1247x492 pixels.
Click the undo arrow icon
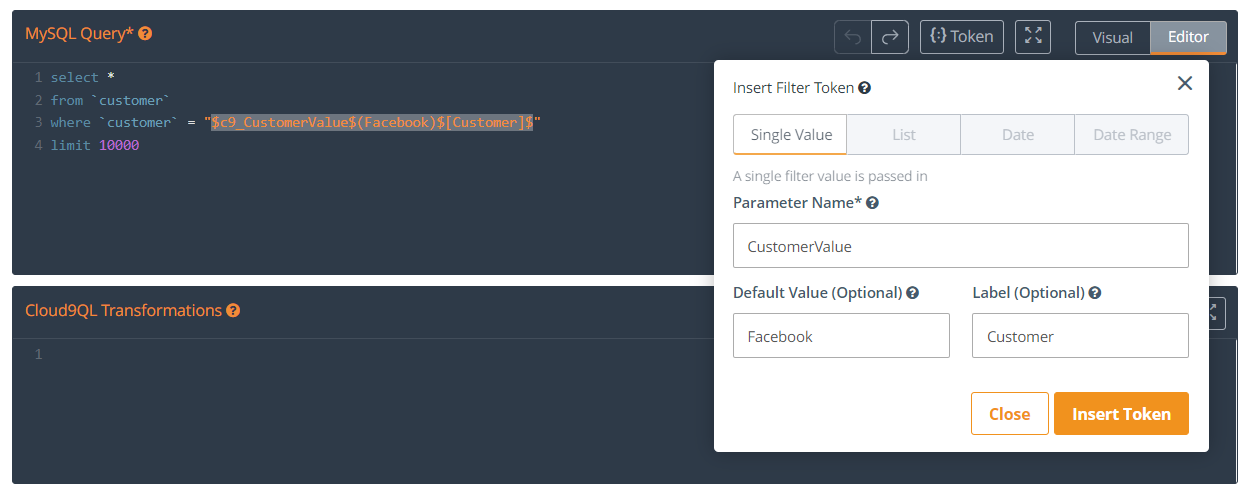[853, 37]
